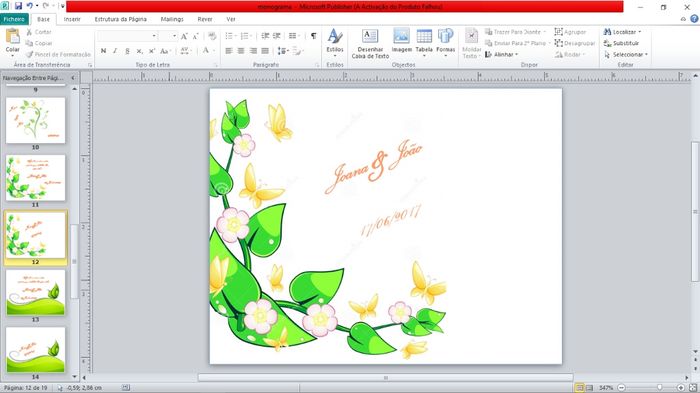The height and width of the screenshot is (393, 700).
Task: Toggle subscript formatting
Action: coord(139,51)
